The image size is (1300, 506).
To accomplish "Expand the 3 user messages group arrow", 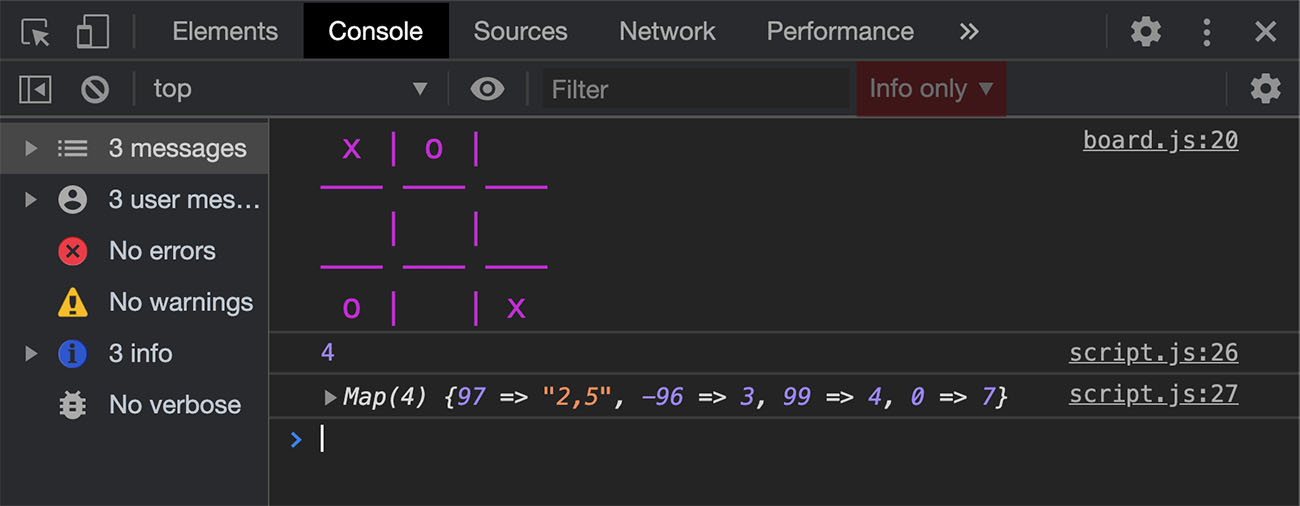I will (31, 200).
